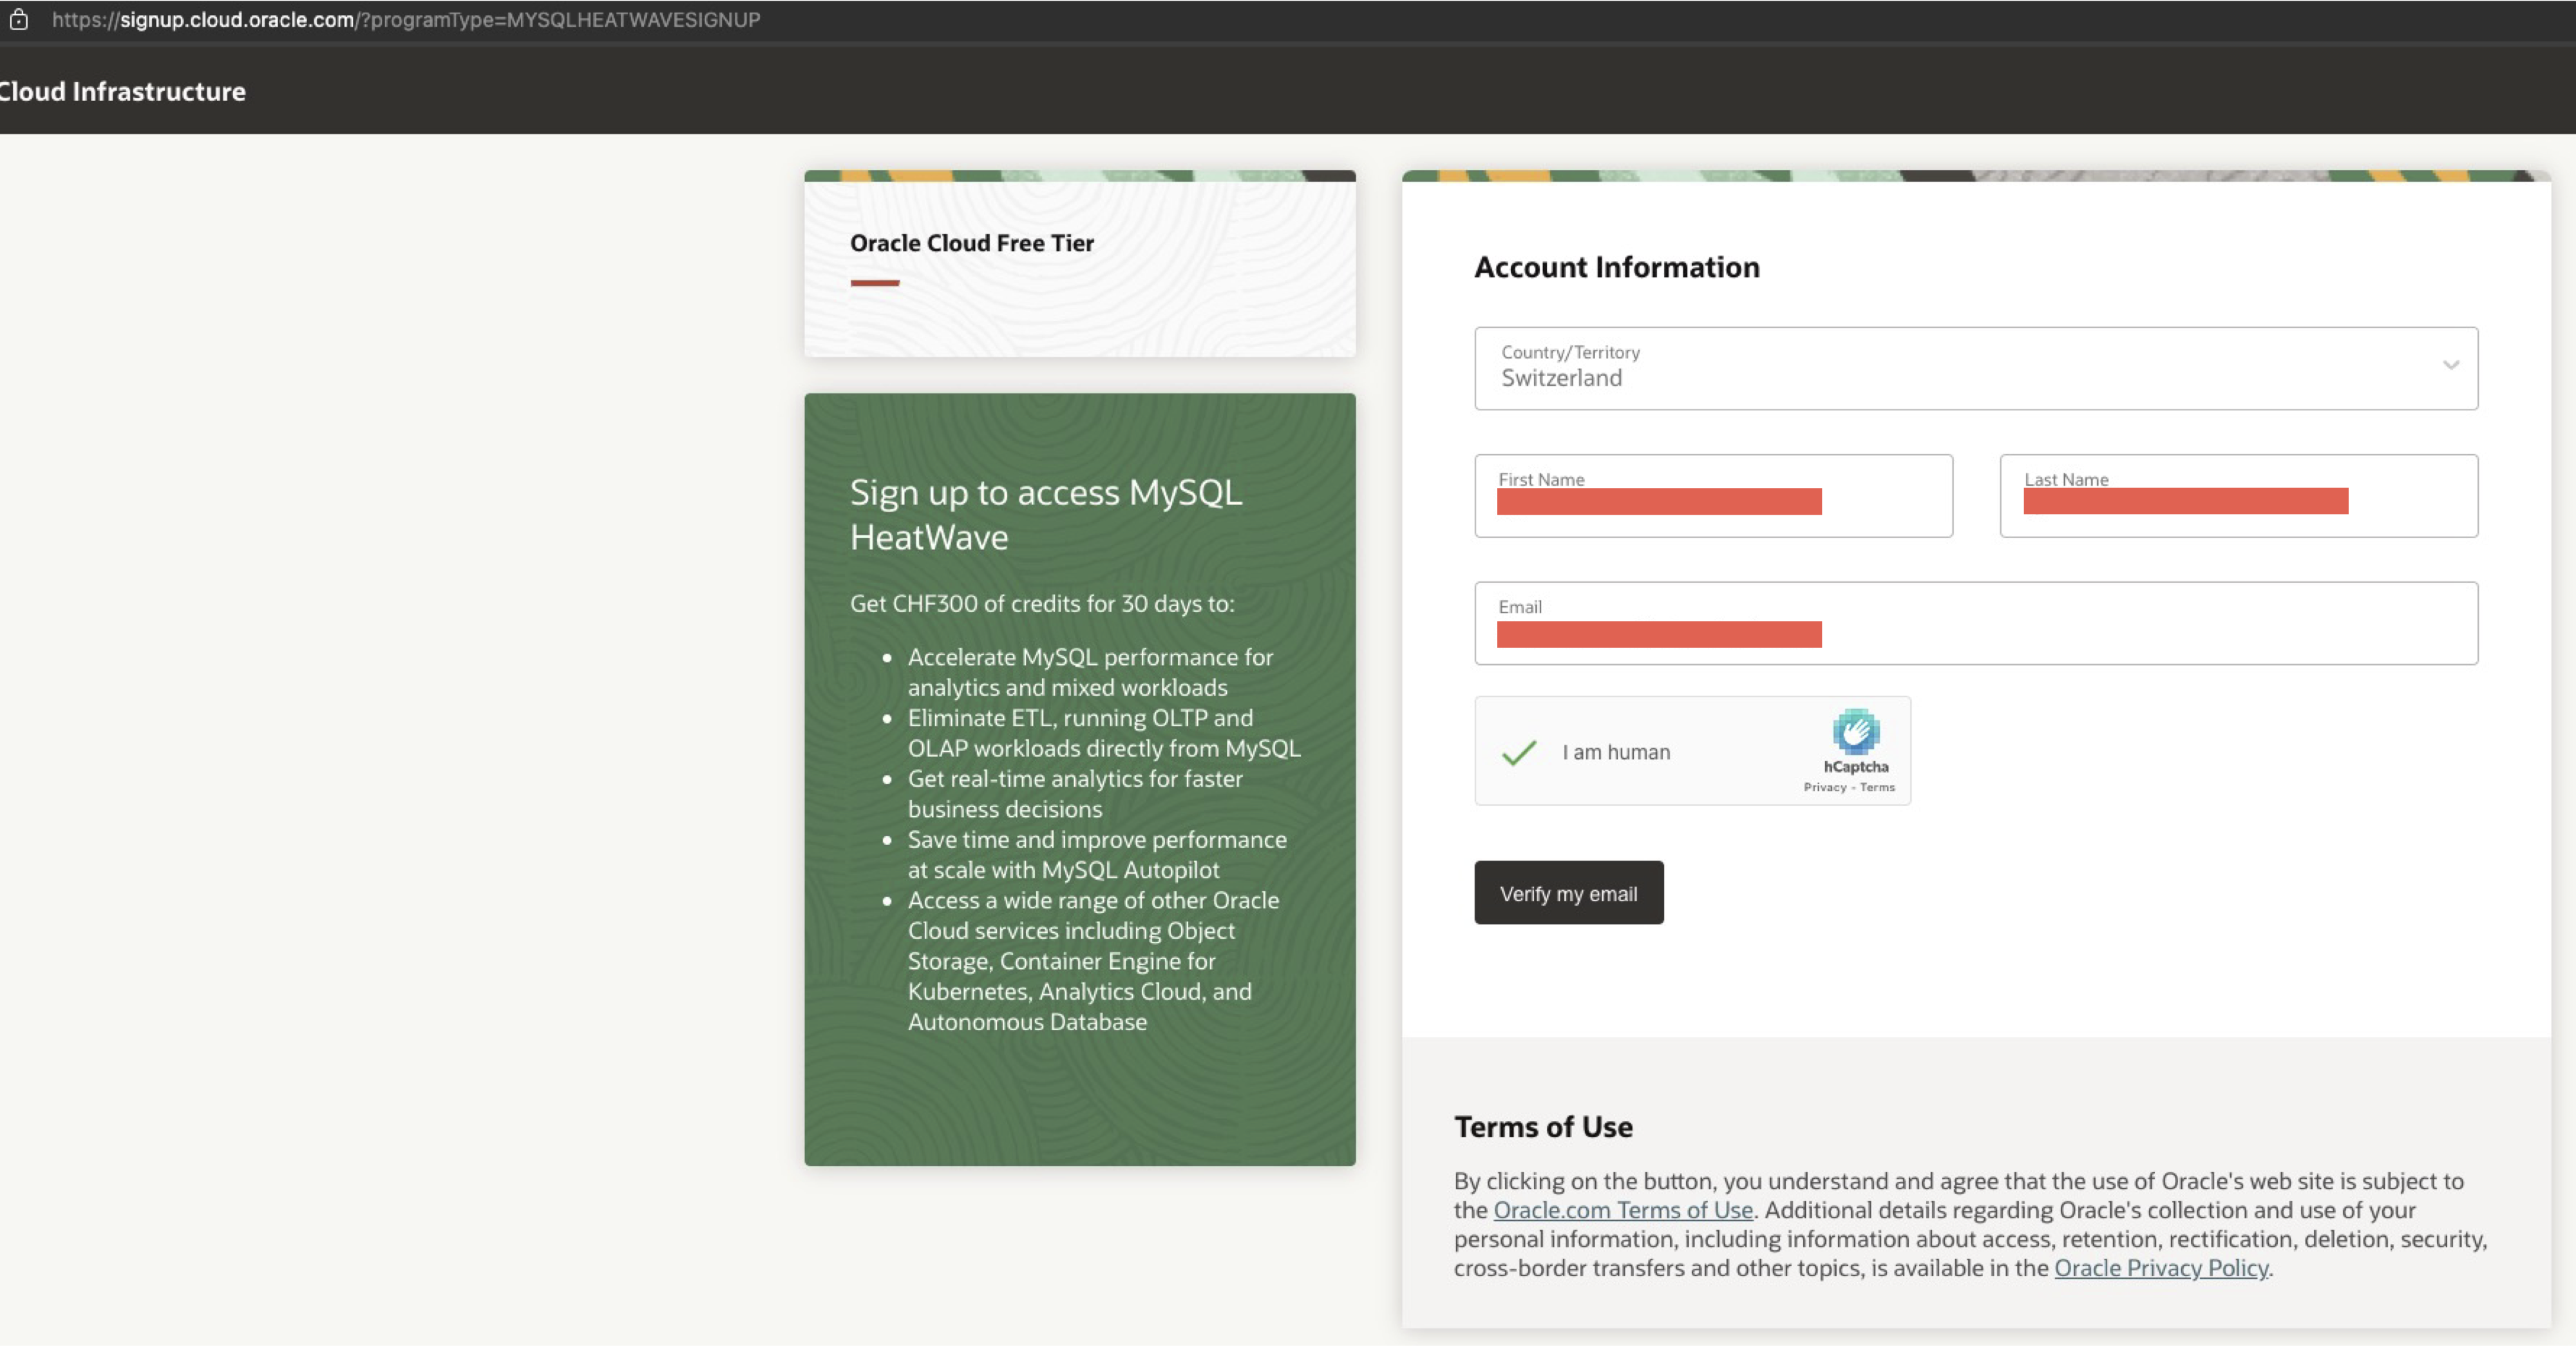Click the 'Sign up to access MySQL HeatWave' heading
Screen dimensions: 2576x1347
pos(1046,515)
